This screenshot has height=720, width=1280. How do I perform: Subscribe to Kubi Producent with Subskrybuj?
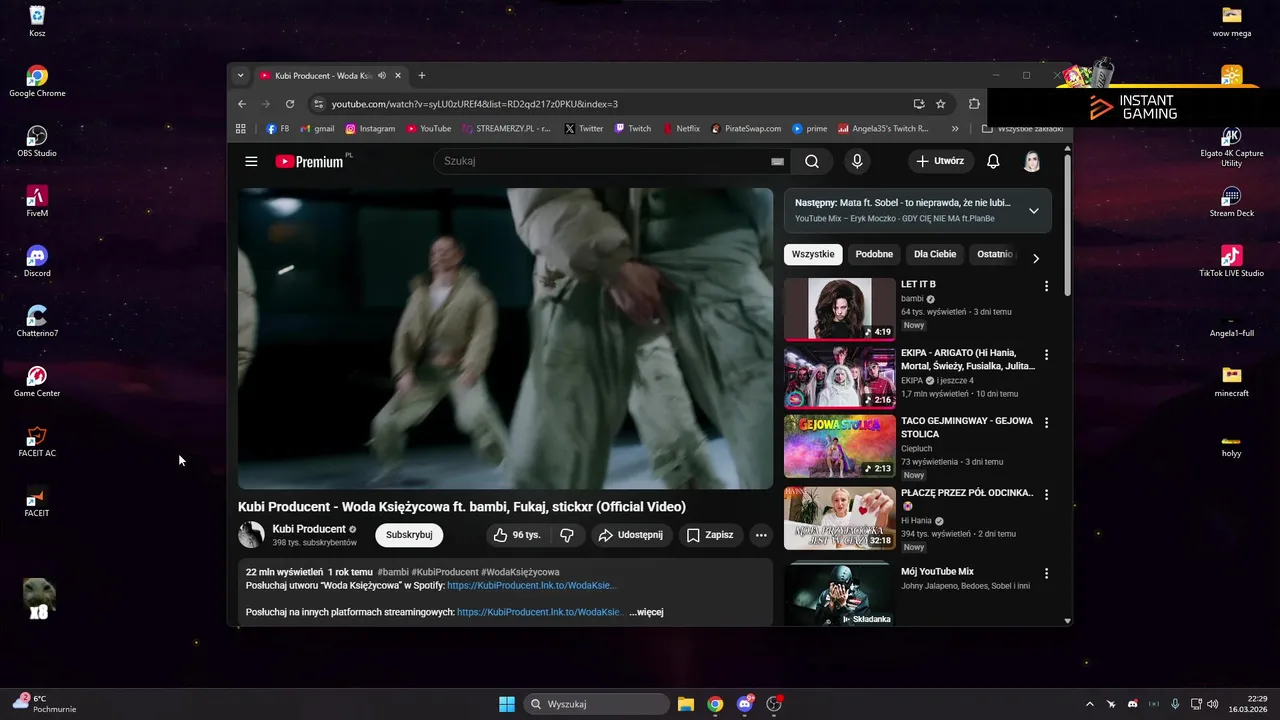[x=409, y=535]
